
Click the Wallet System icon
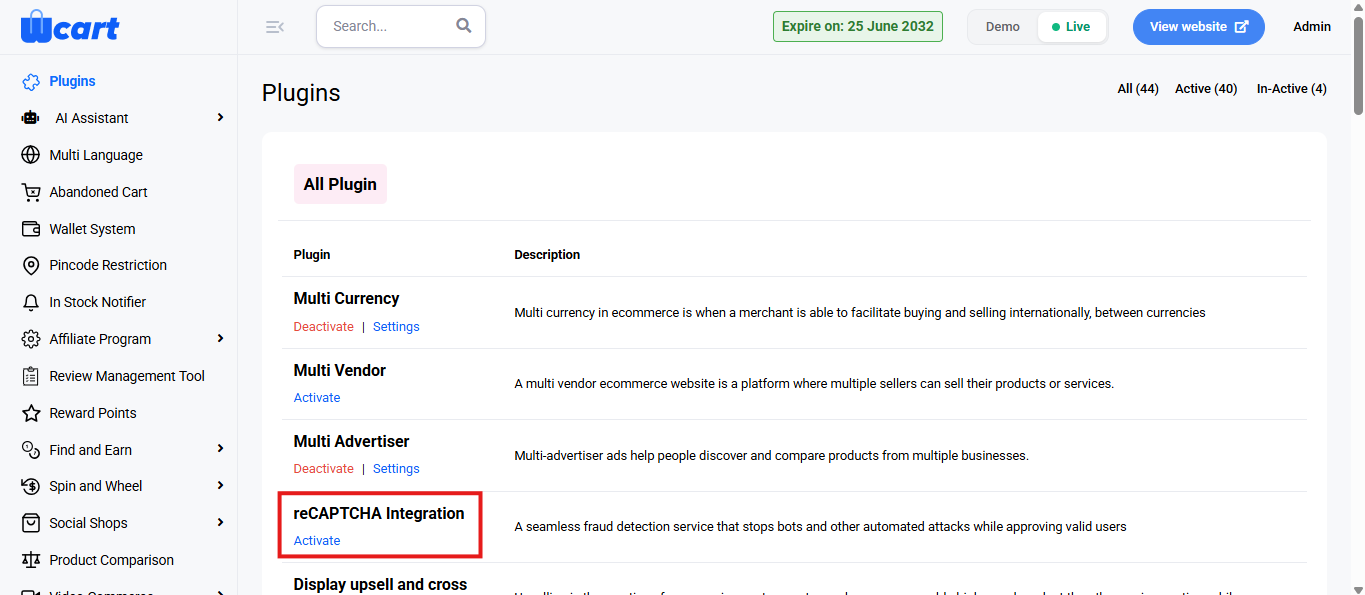(x=31, y=229)
